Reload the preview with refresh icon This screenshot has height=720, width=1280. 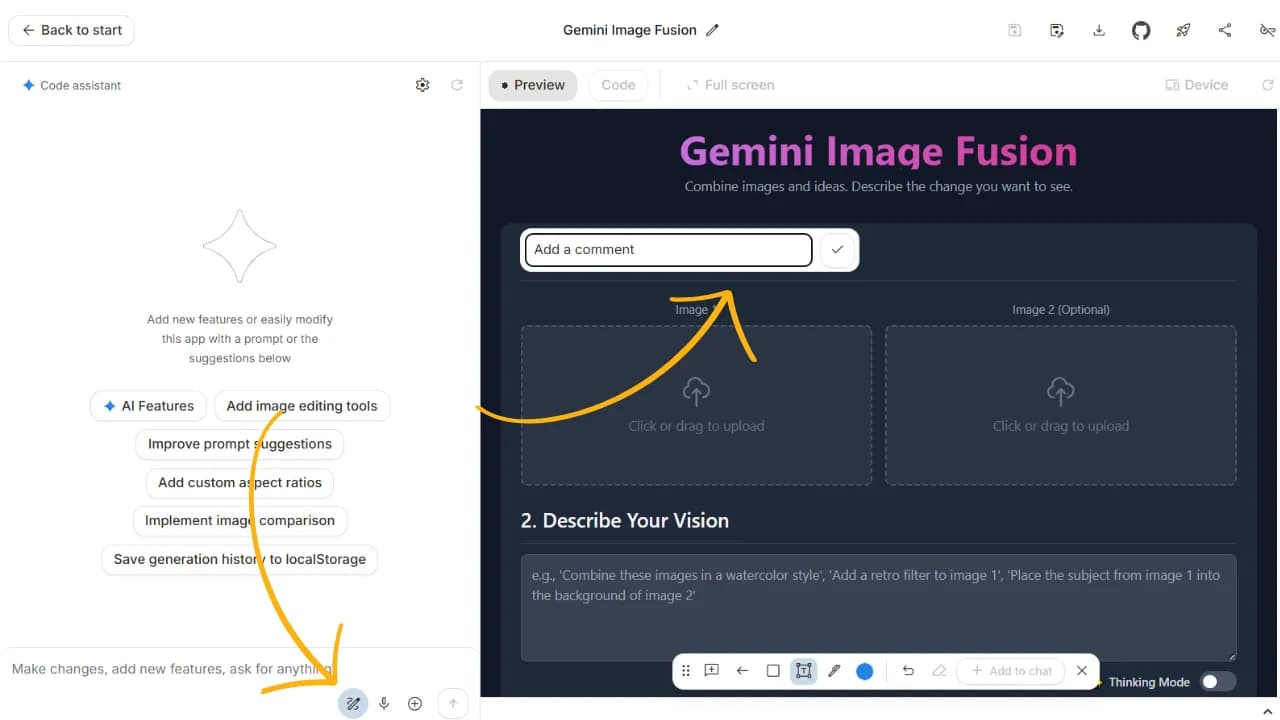[1267, 85]
